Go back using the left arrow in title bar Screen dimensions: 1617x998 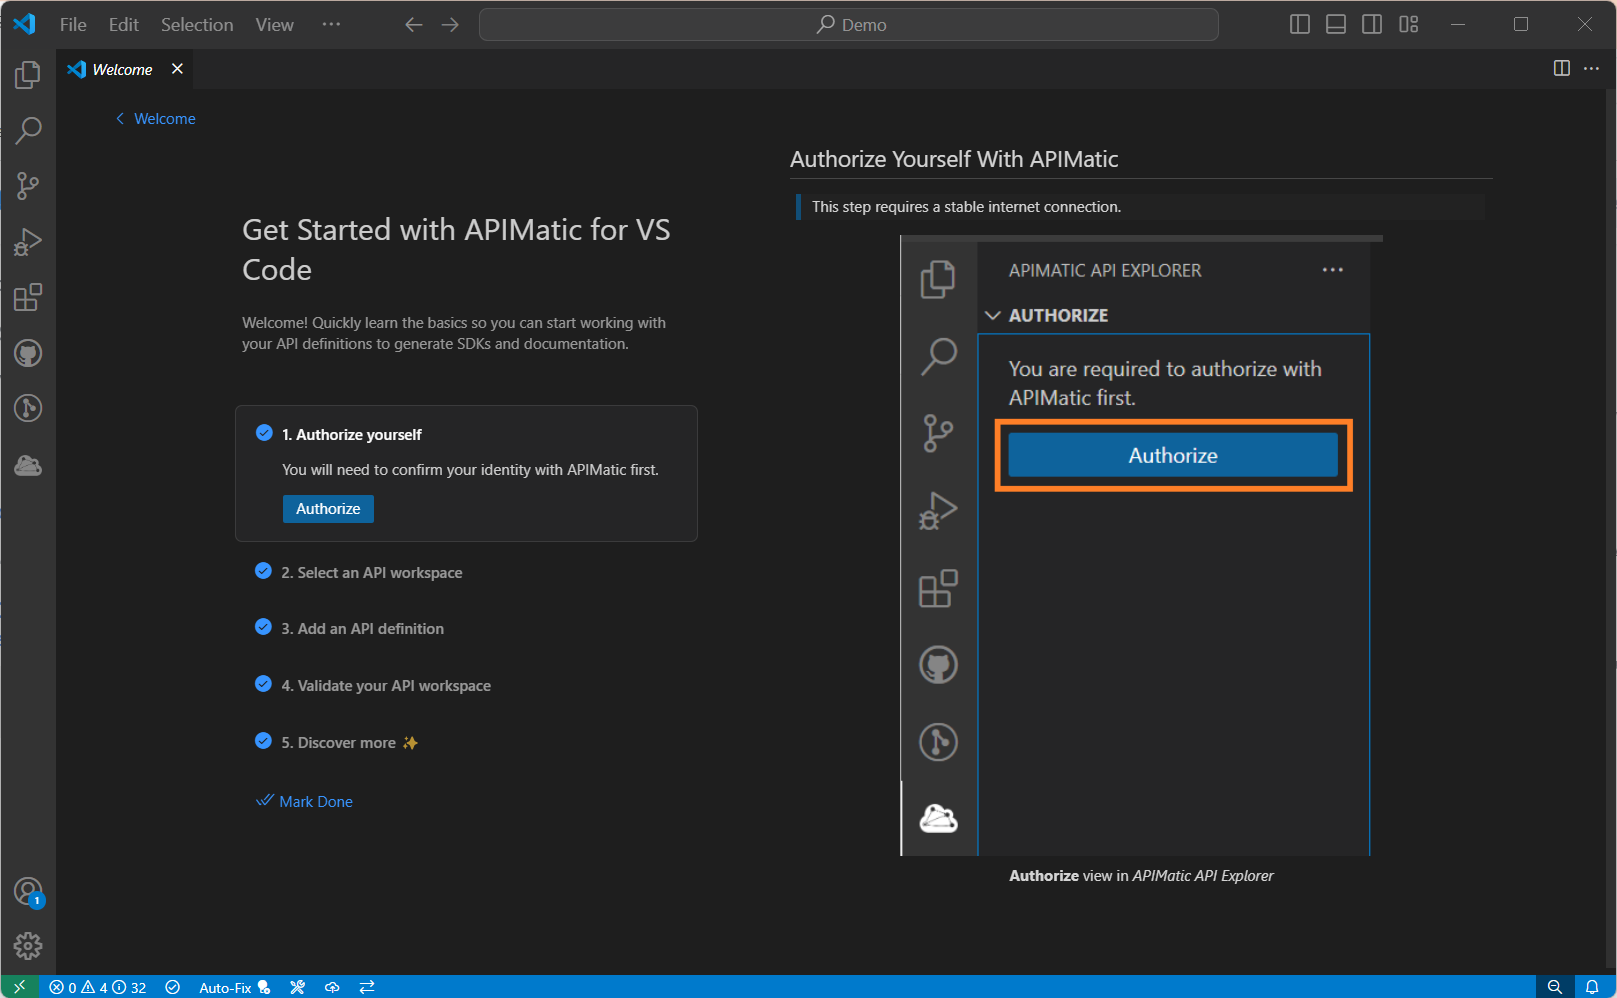414,24
